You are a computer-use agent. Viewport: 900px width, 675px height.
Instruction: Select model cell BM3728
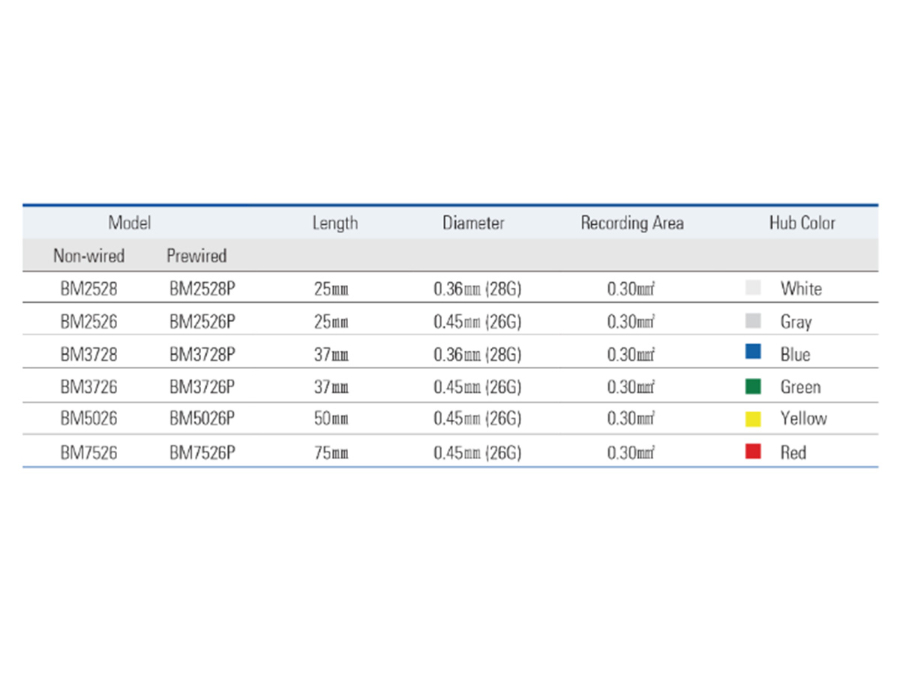click(x=89, y=354)
